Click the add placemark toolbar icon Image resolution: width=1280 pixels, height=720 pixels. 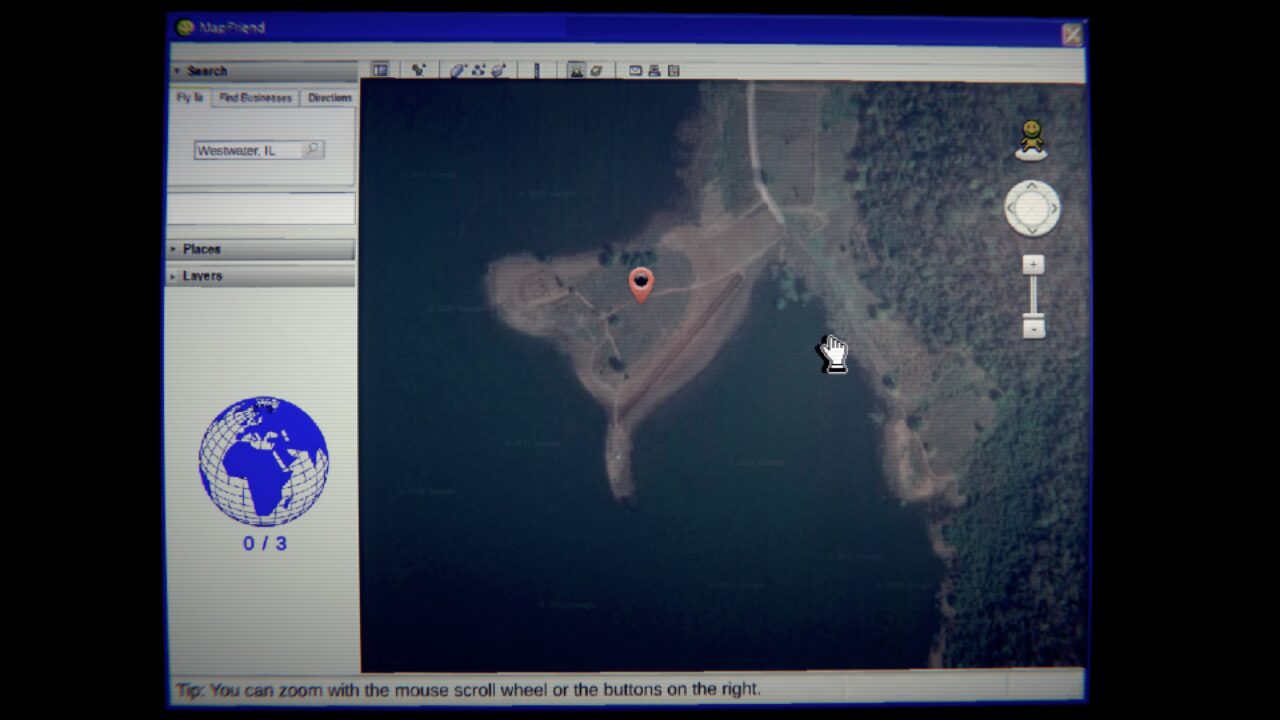tap(418, 70)
